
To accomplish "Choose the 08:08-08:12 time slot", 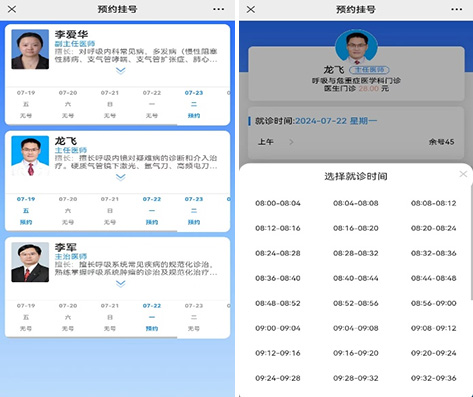I will tap(433, 203).
